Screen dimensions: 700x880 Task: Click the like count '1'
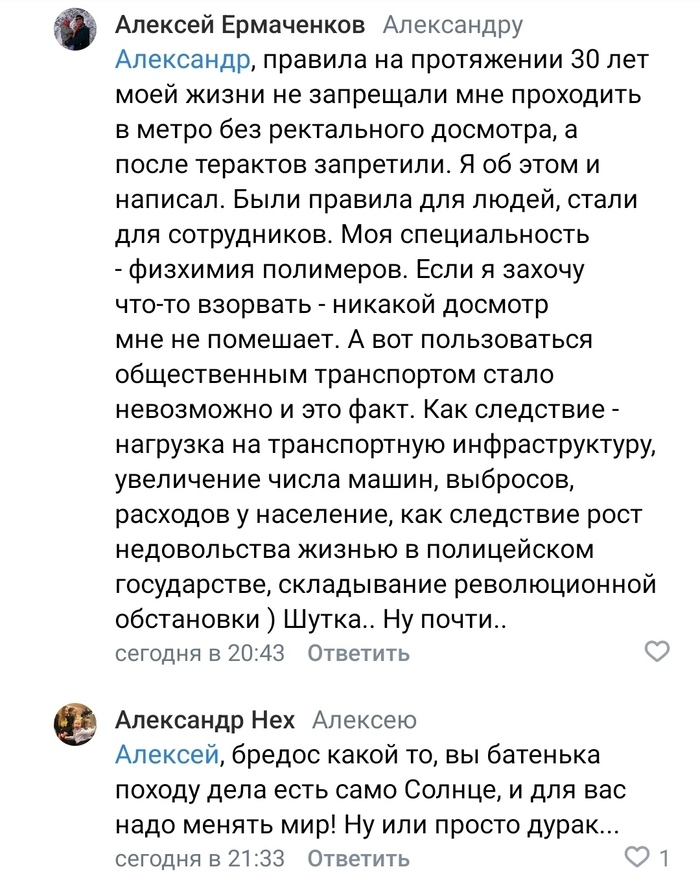pos(663,857)
